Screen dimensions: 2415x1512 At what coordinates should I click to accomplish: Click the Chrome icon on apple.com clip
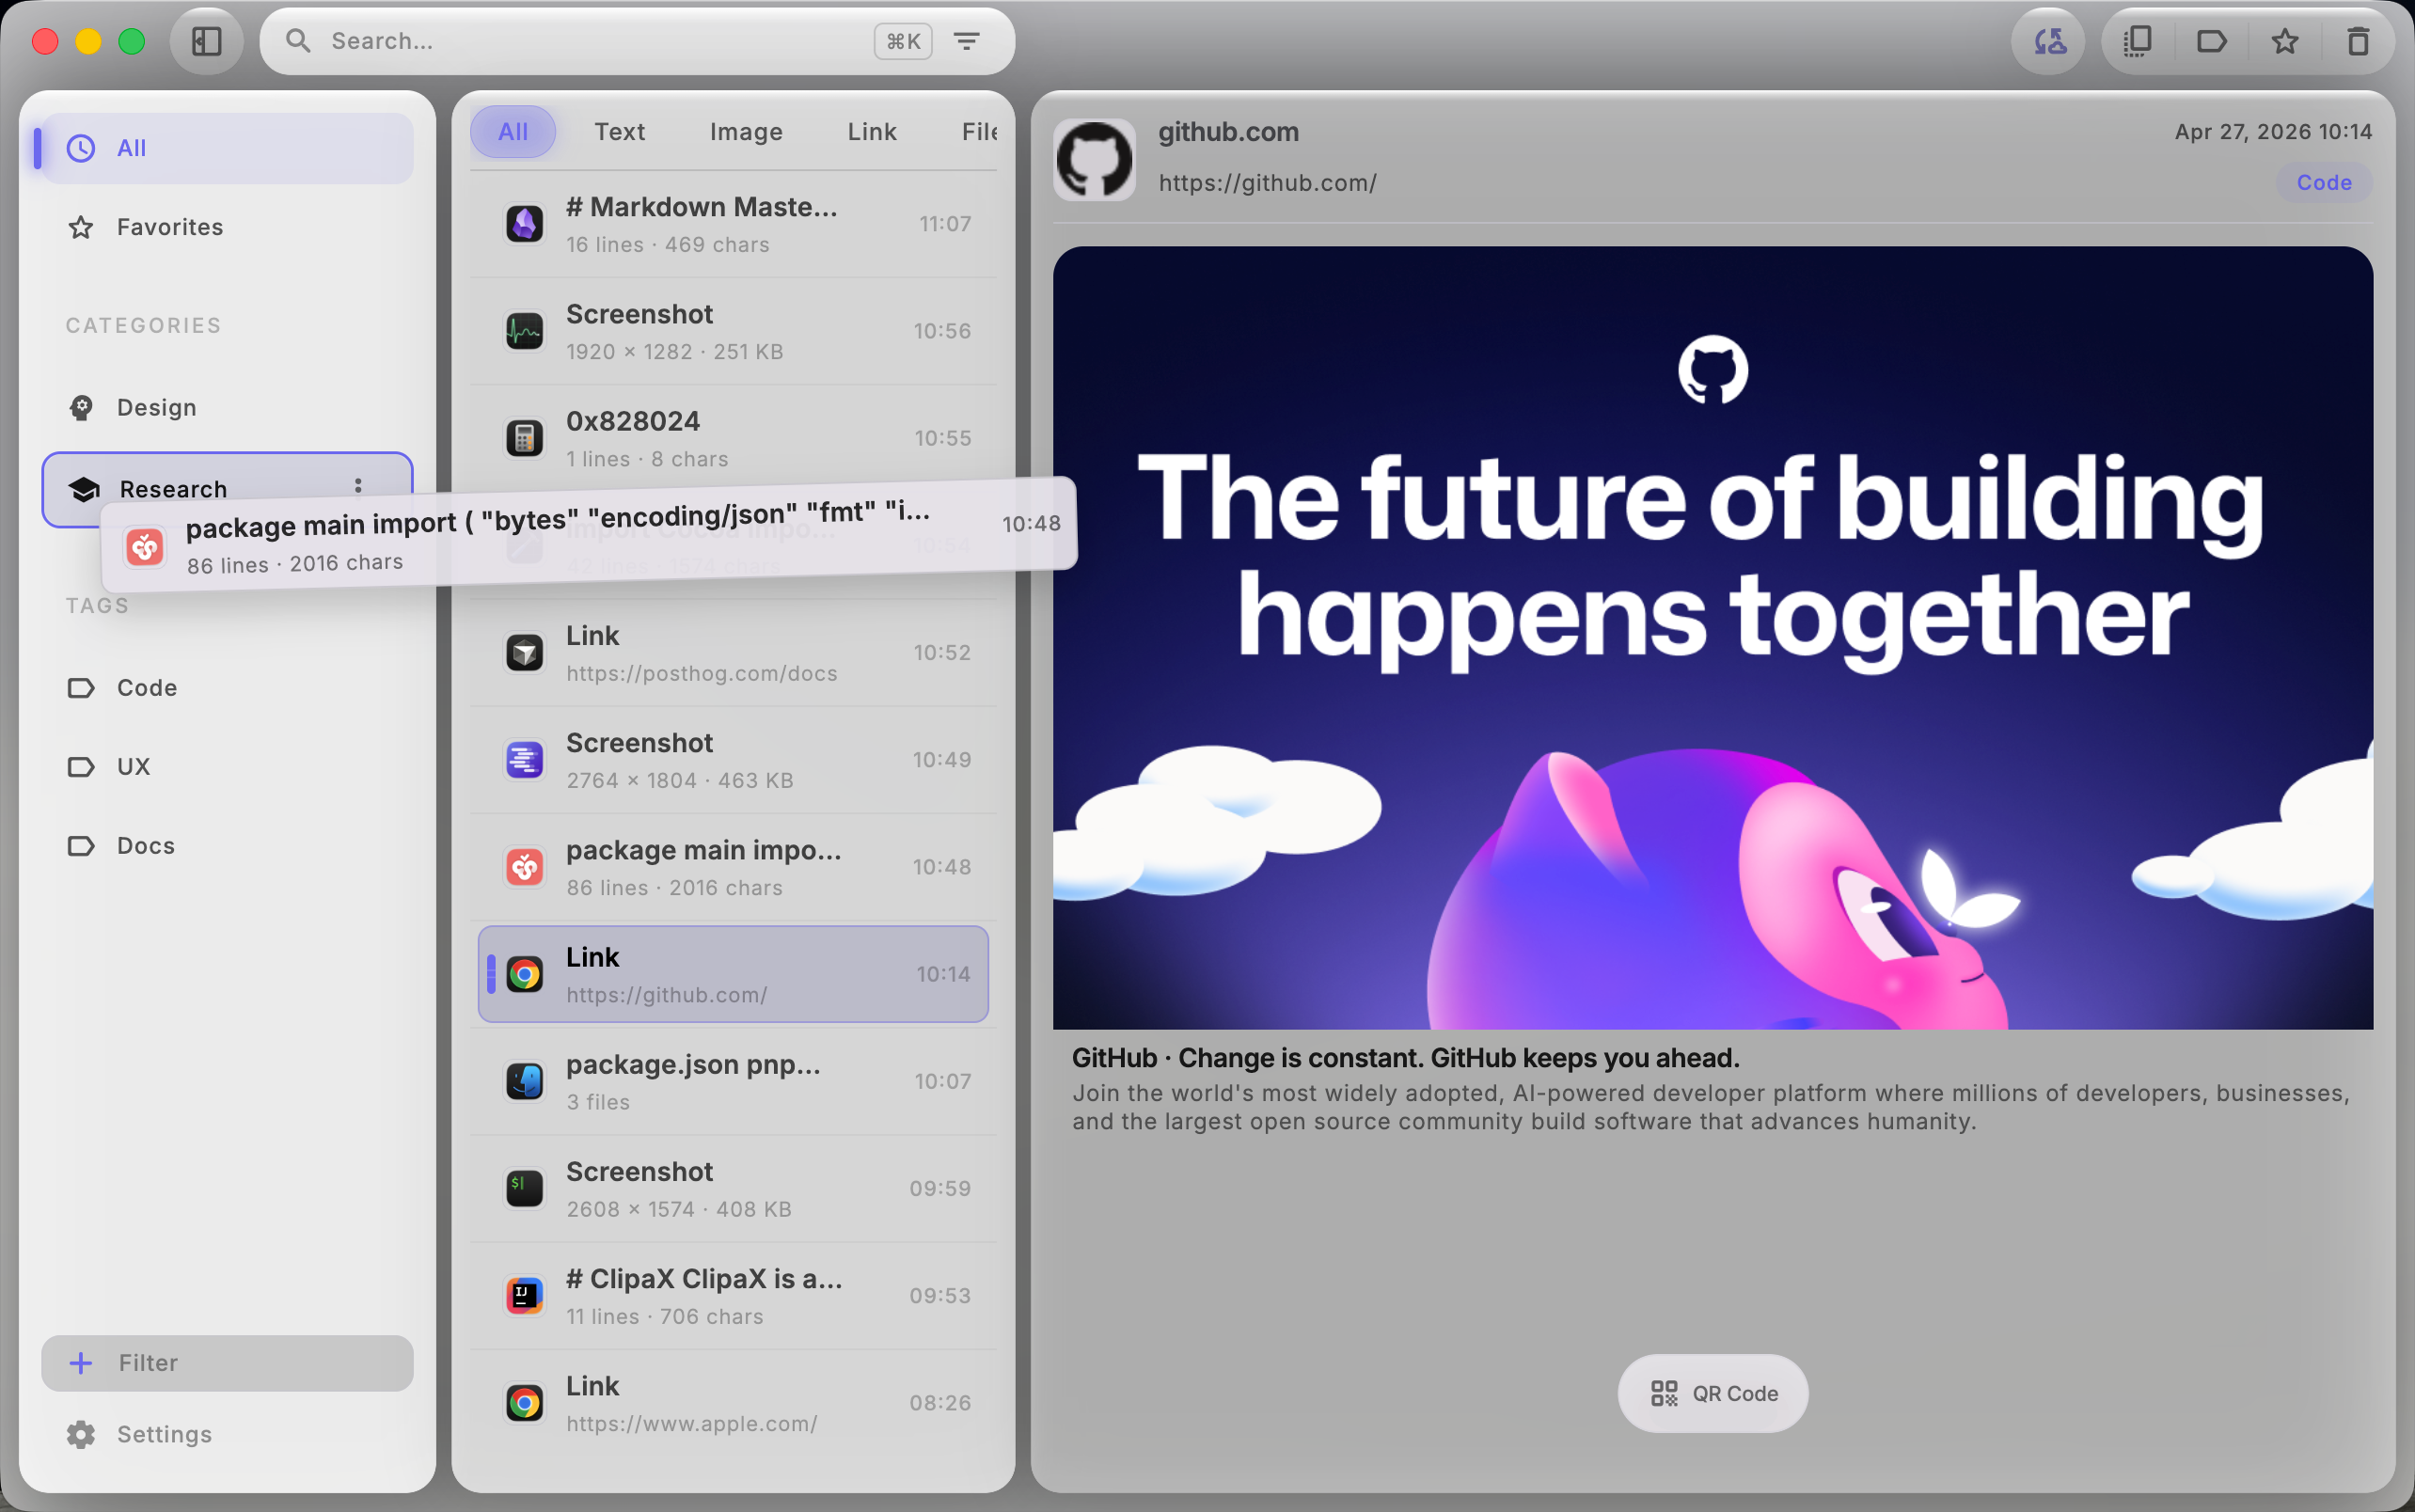(524, 1403)
